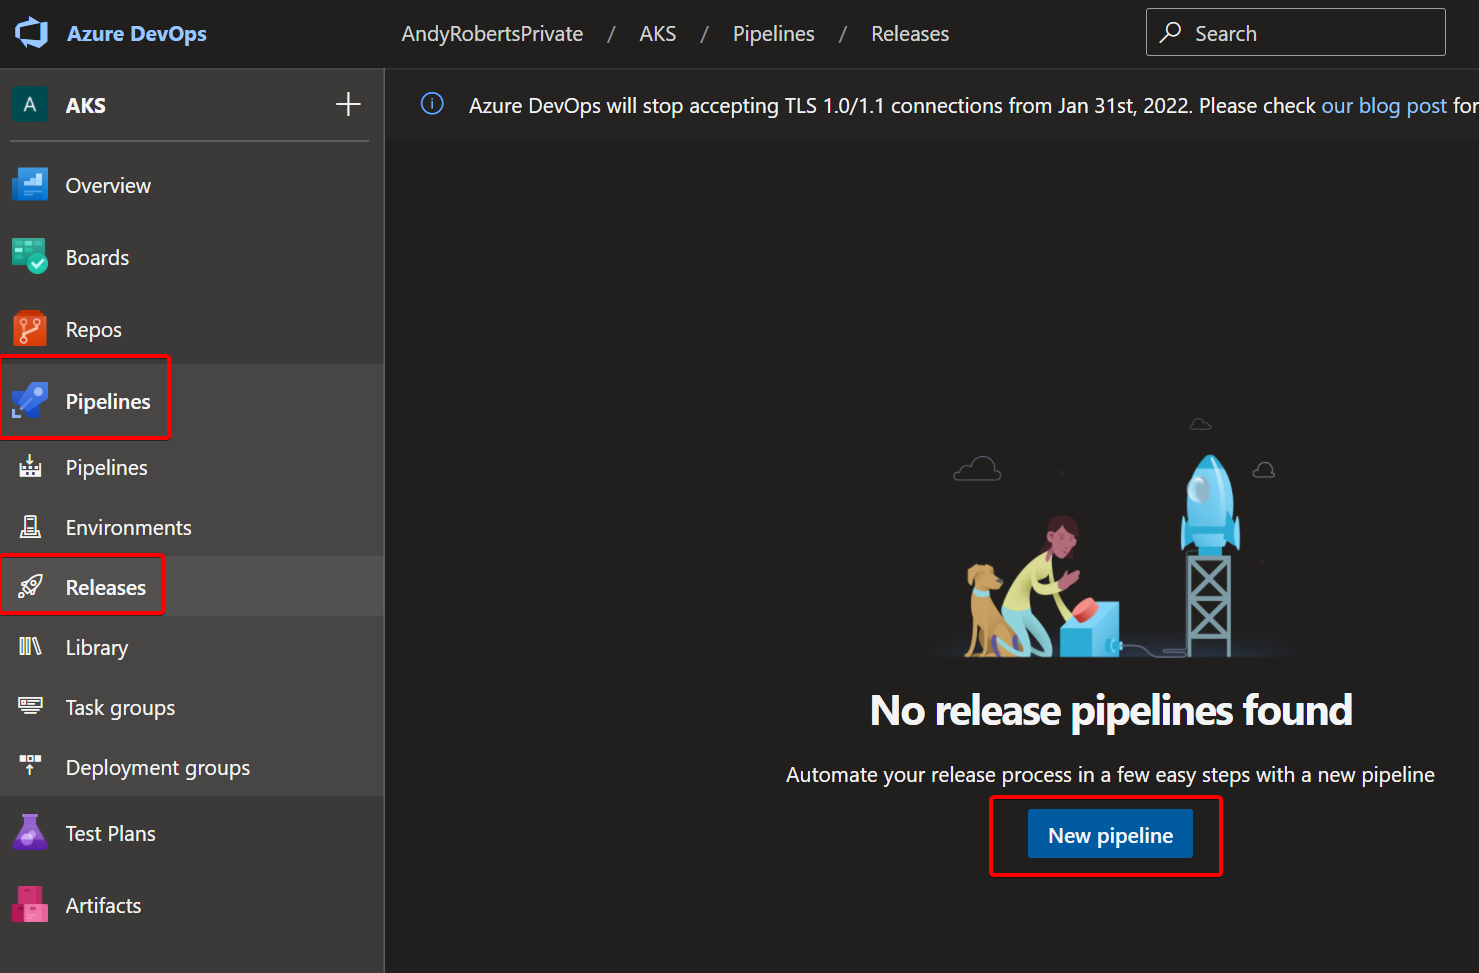Image resolution: width=1479 pixels, height=973 pixels.
Task: Click the Environments icon
Action: point(30,526)
